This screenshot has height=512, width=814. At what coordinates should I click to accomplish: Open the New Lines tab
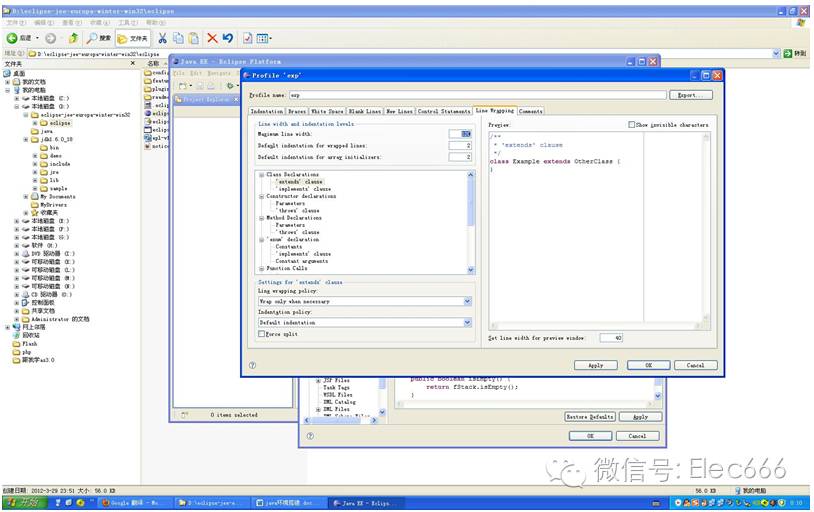(399, 111)
